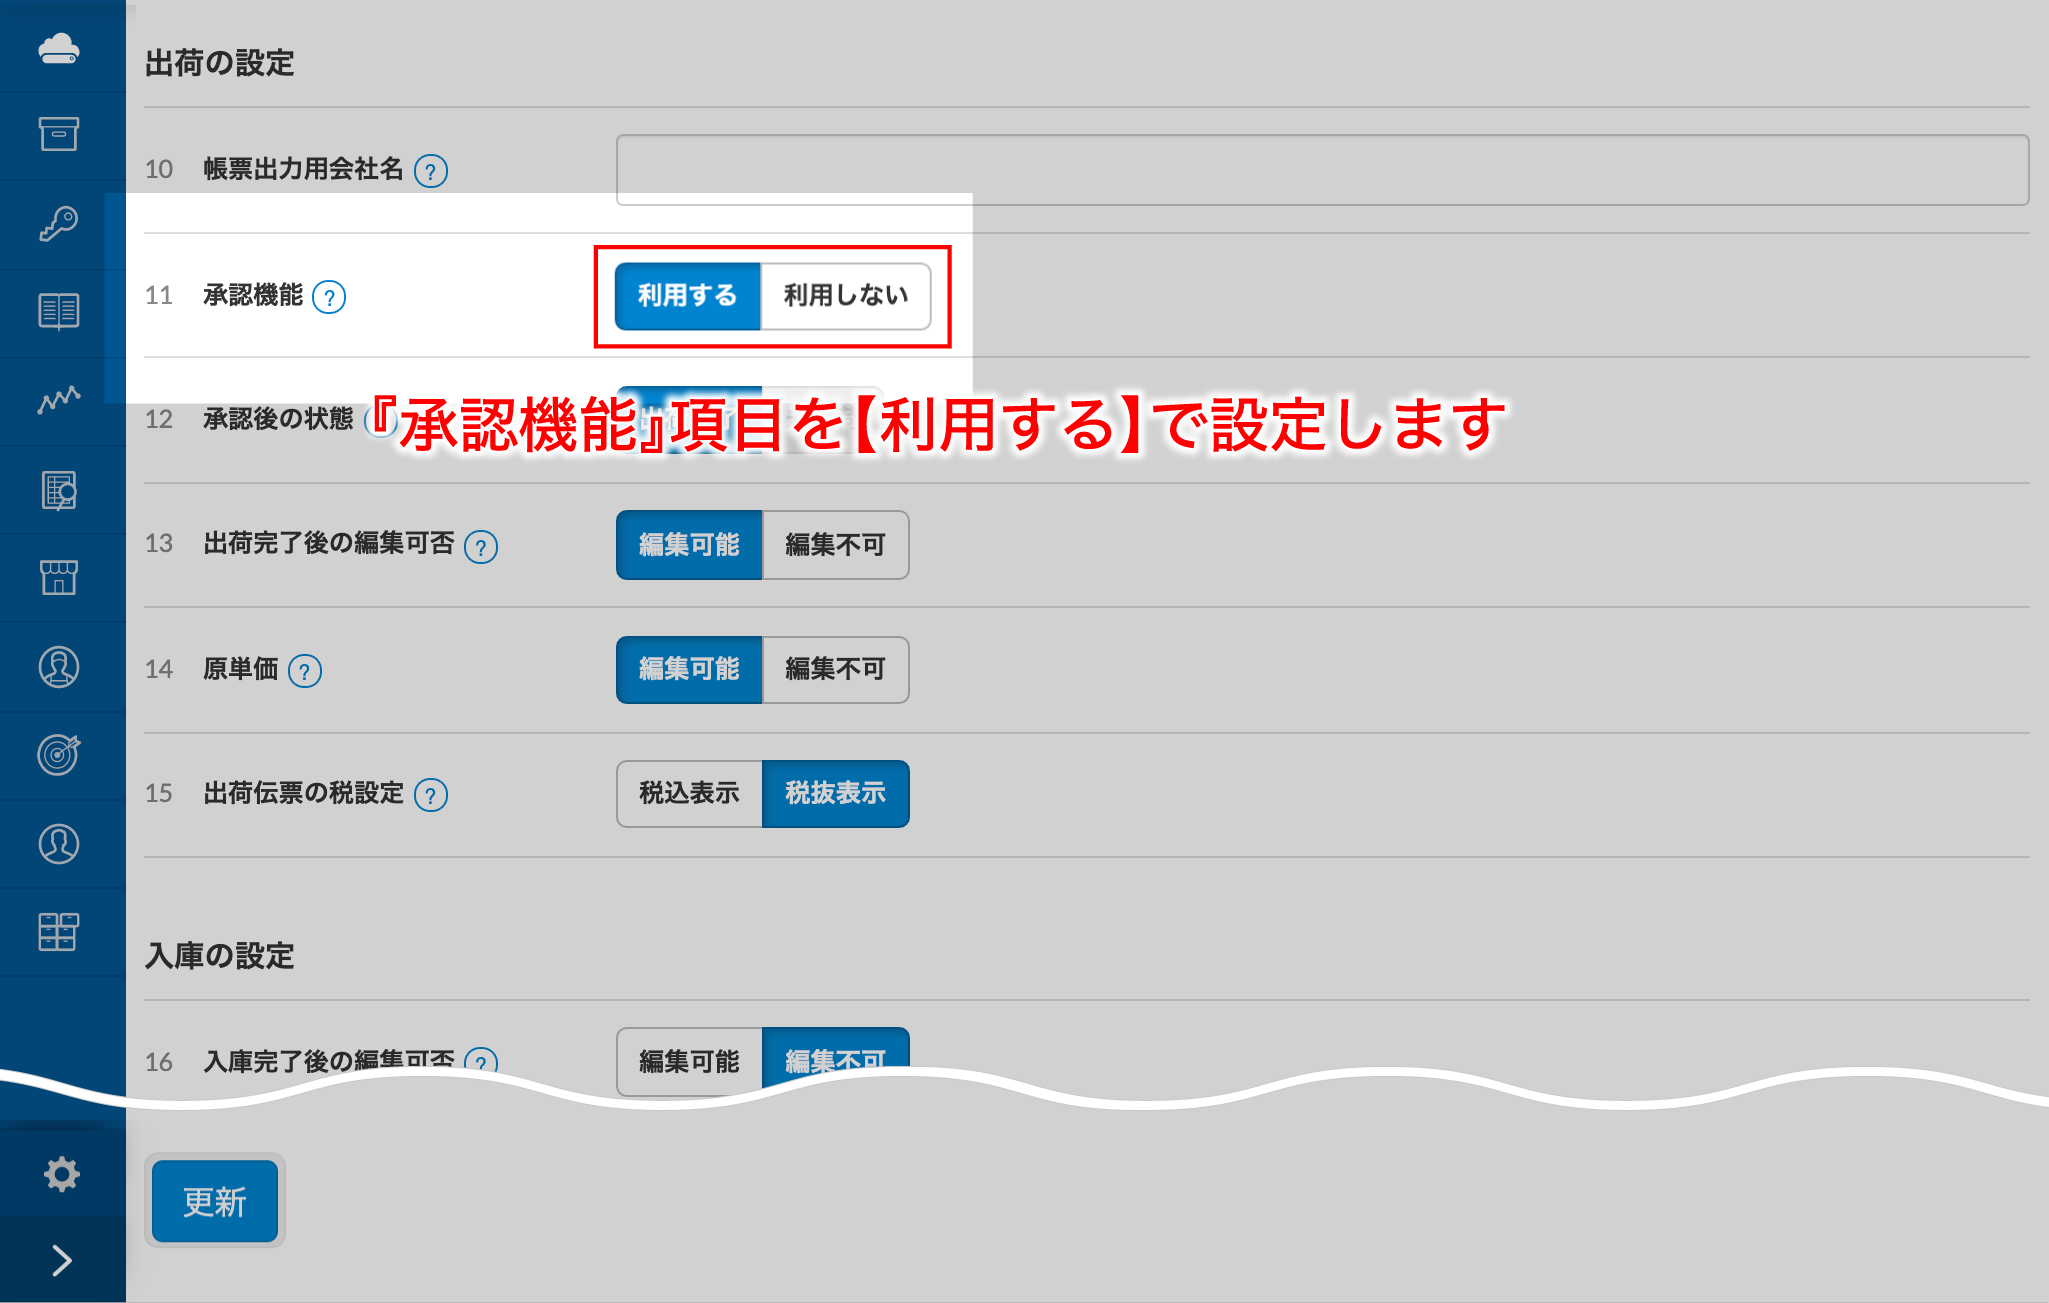Expand the sidebar with chevron arrow
The height and width of the screenshot is (1303, 2049).
point(62,1260)
